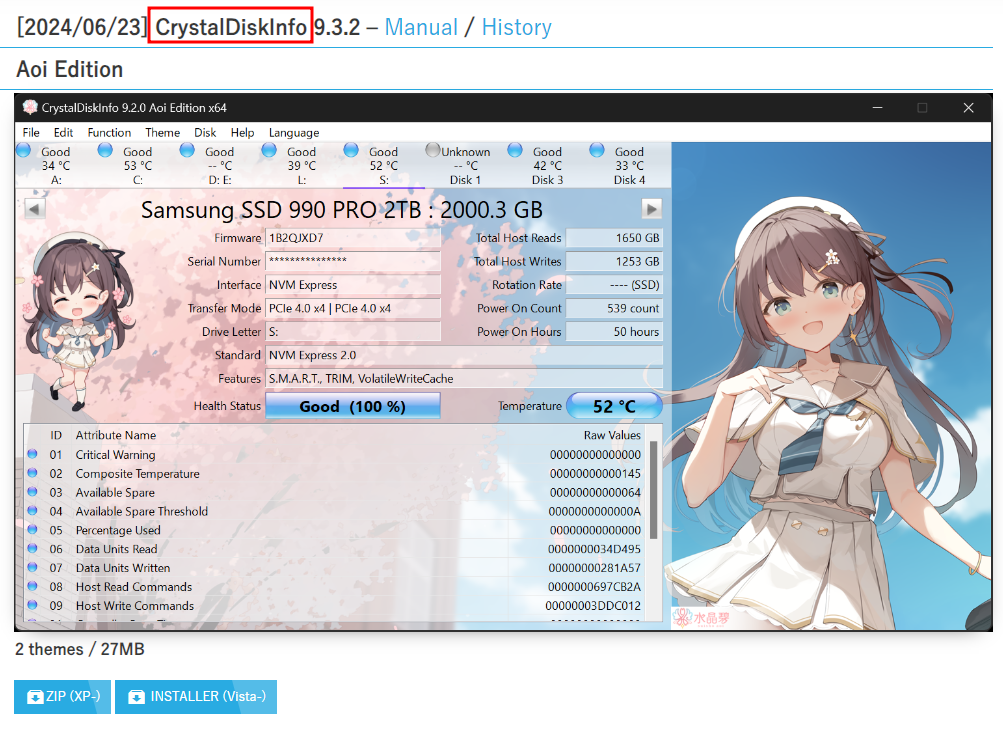Click the masked Serial Number field
1003x736 pixels.
(353, 261)
